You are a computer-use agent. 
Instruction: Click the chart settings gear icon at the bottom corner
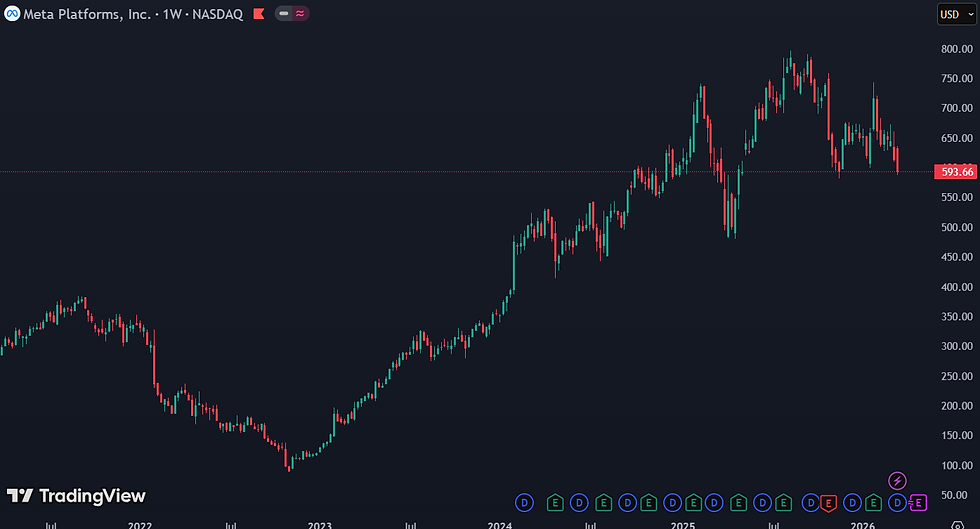point(958,525)
